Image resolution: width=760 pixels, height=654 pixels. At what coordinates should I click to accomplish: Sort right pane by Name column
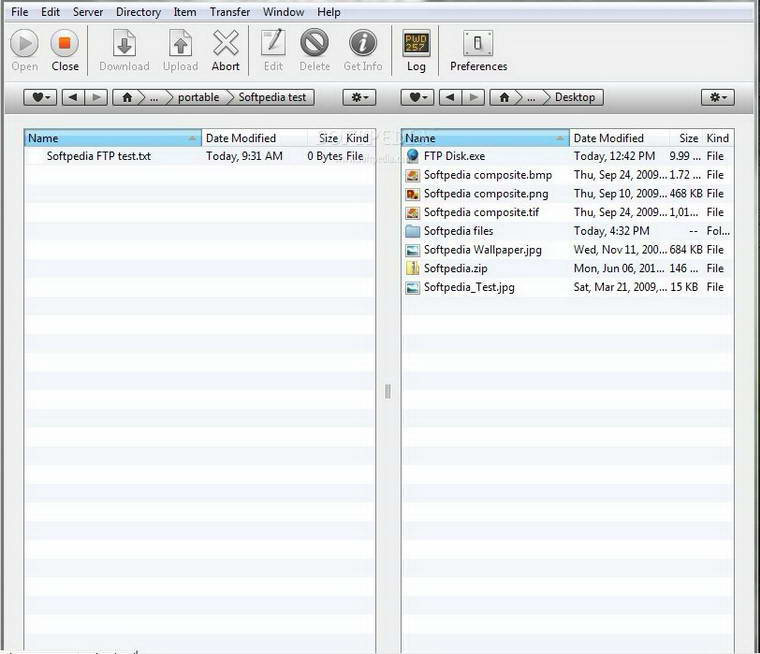click(486, 138)
